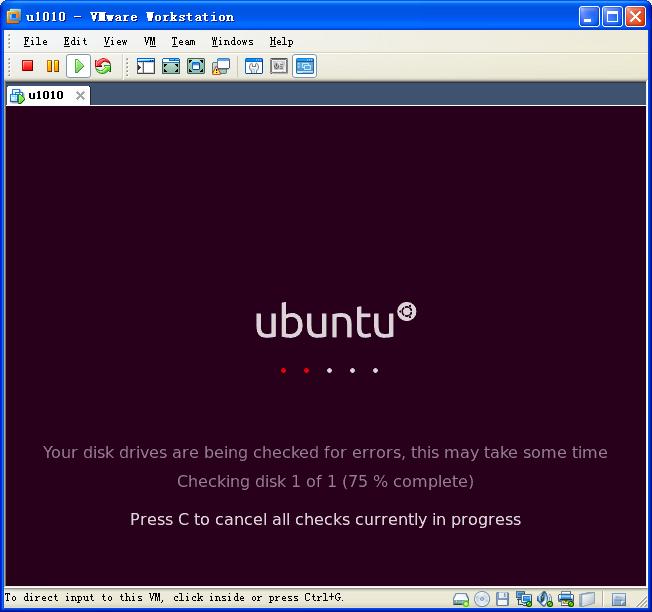Close the VMware Workstation window
Viewport: 652px width, 612px height.
(x=635, y=17)
